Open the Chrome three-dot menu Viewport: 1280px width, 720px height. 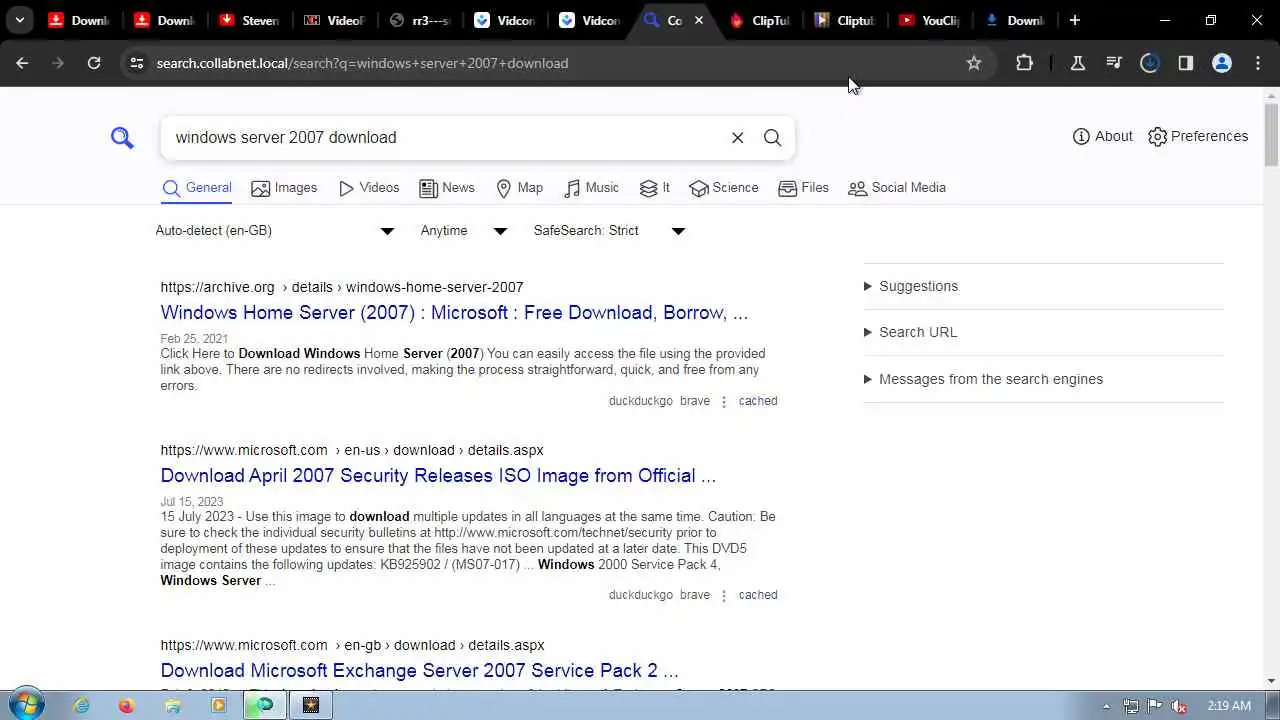1258,63
